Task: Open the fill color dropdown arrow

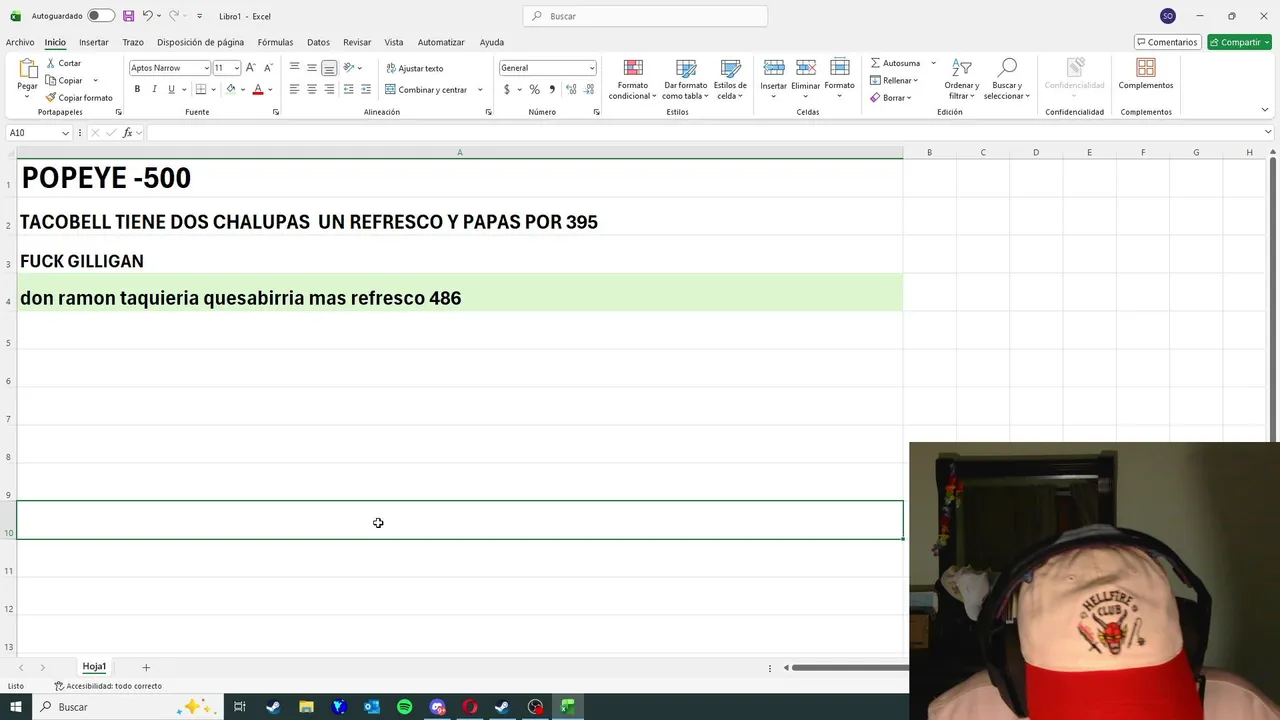Action: coord(243,90)
